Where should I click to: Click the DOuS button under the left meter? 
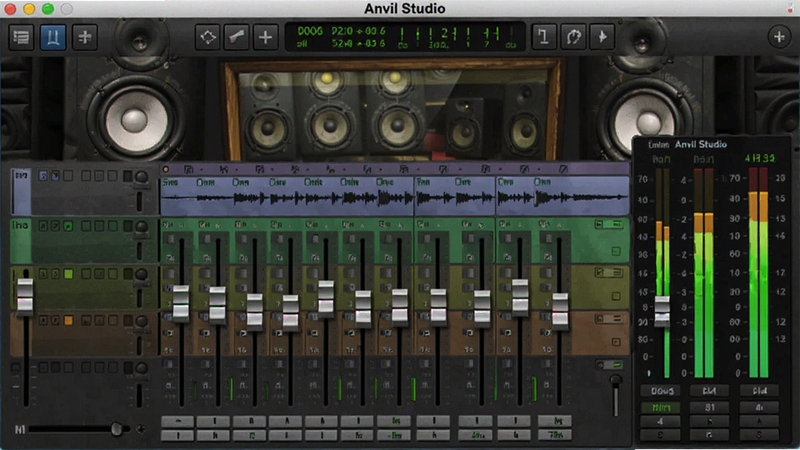[662, 391]
